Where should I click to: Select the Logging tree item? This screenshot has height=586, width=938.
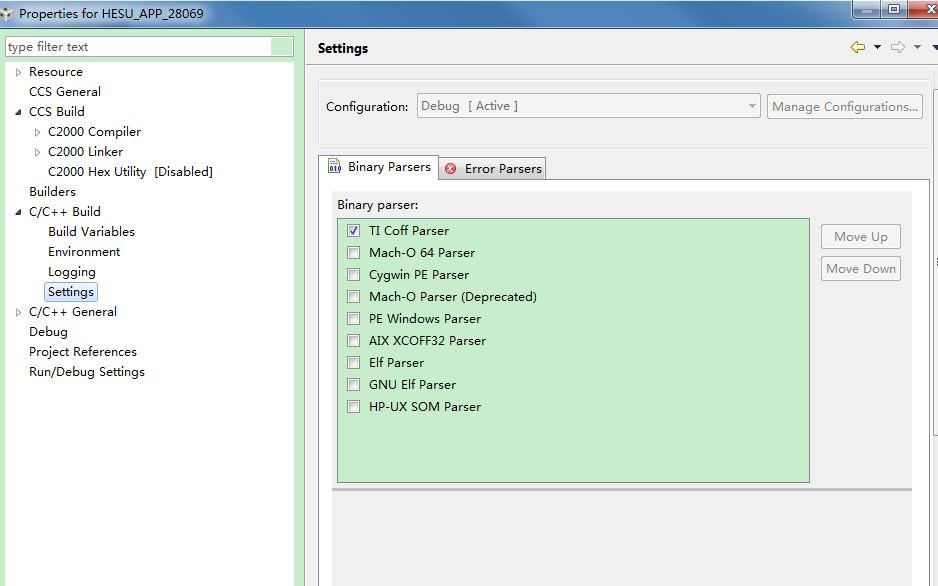(x=71, y=272)
